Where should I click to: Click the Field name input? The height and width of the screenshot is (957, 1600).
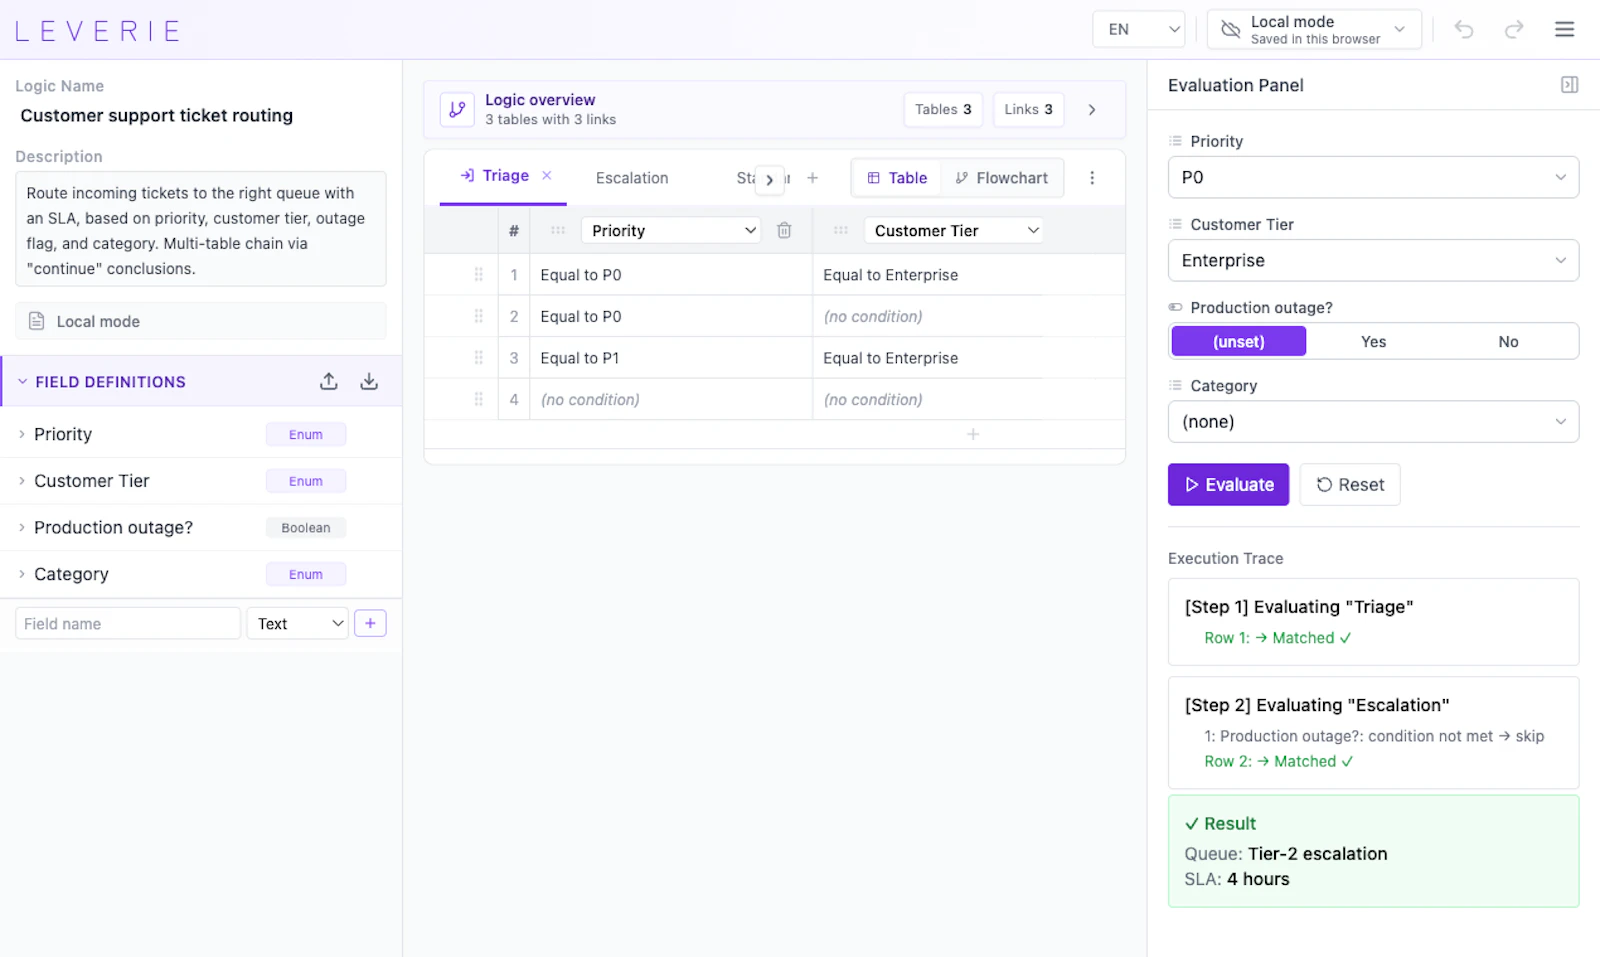point(128,623)
